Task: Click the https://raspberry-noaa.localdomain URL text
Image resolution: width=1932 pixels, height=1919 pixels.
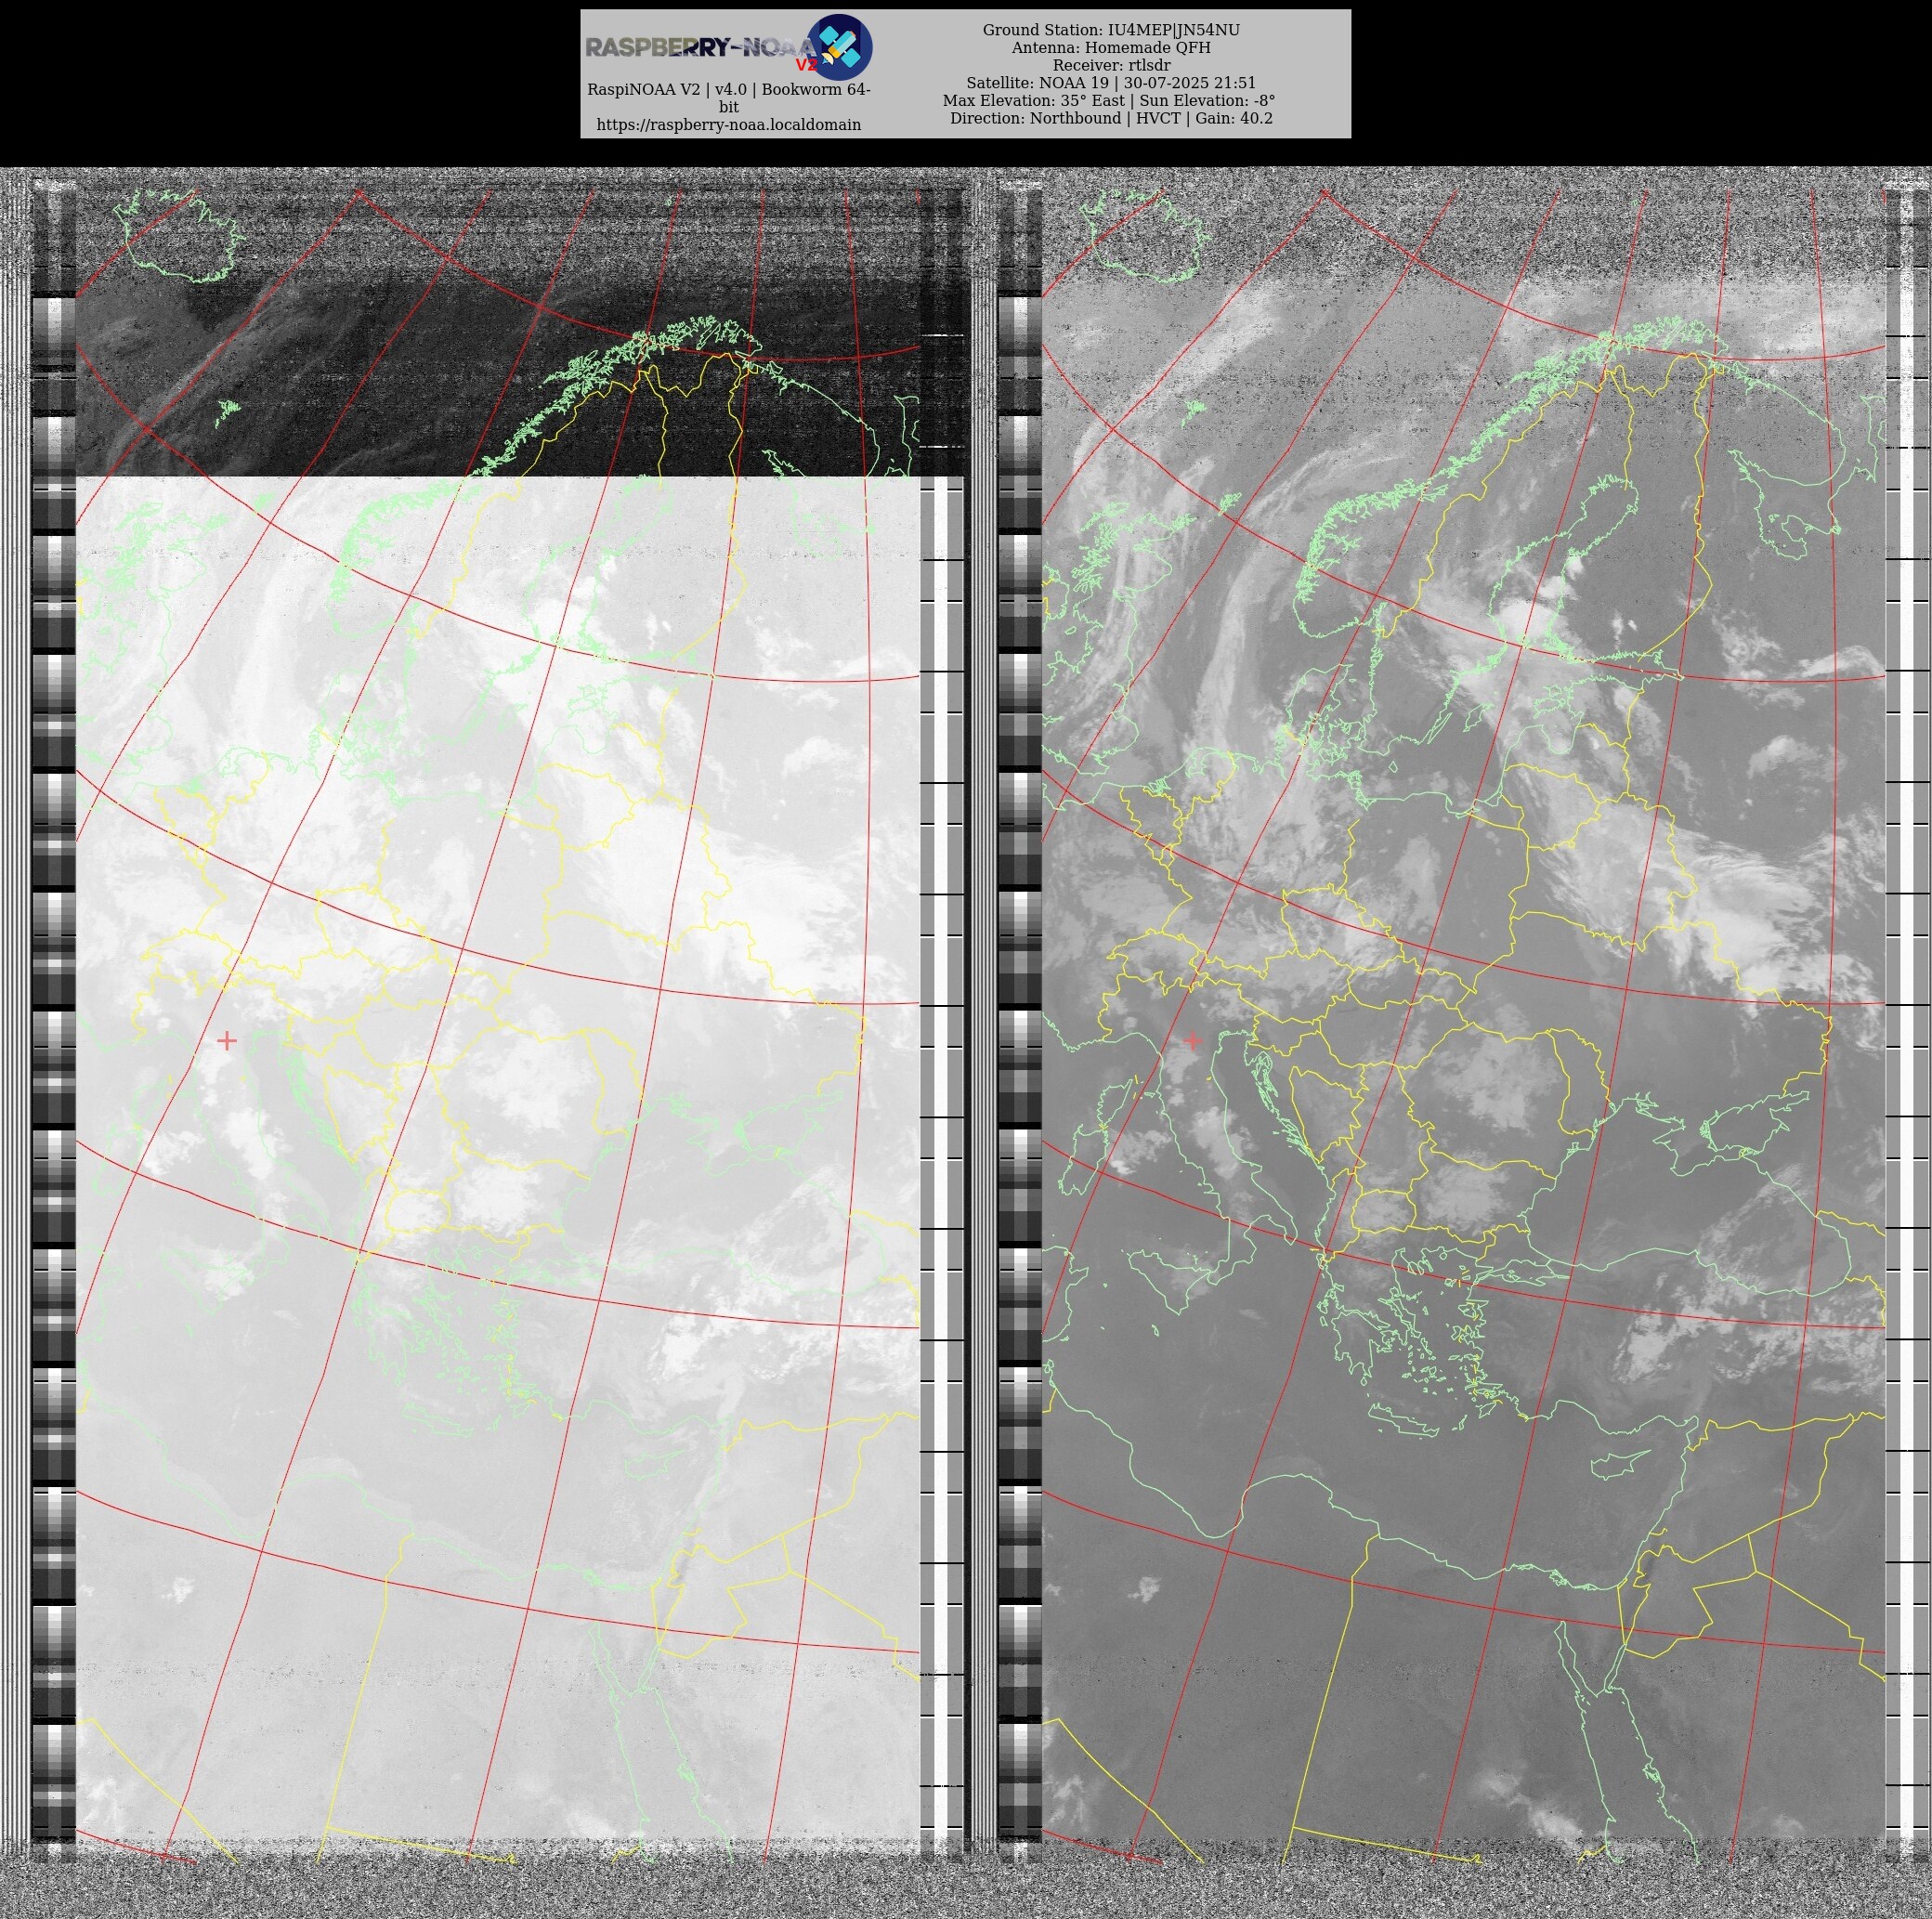Action: pos(729,125)
